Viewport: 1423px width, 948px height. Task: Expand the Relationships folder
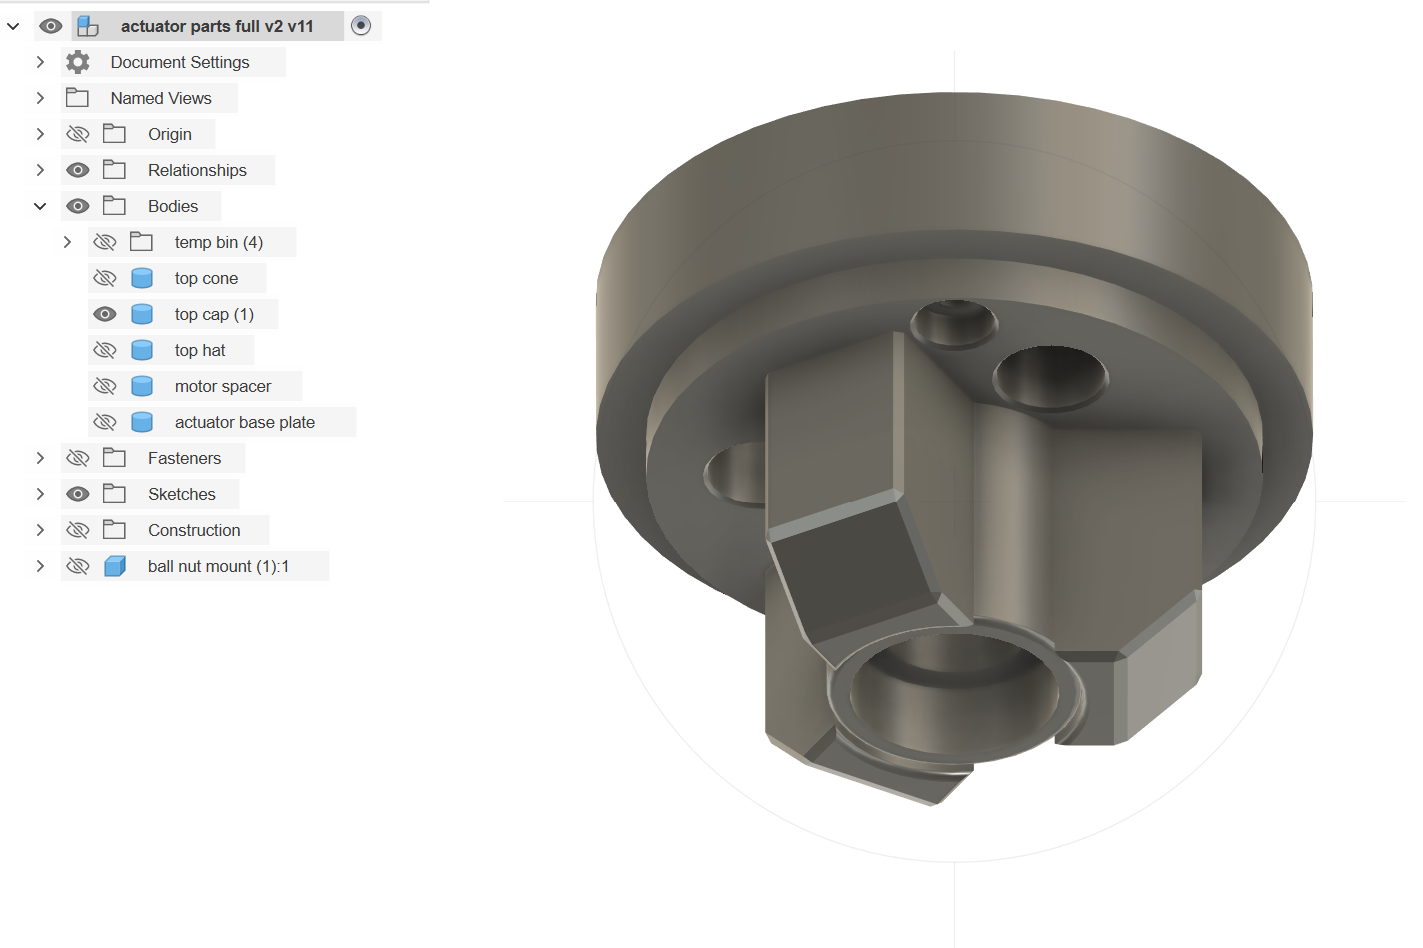click(40, 169)
